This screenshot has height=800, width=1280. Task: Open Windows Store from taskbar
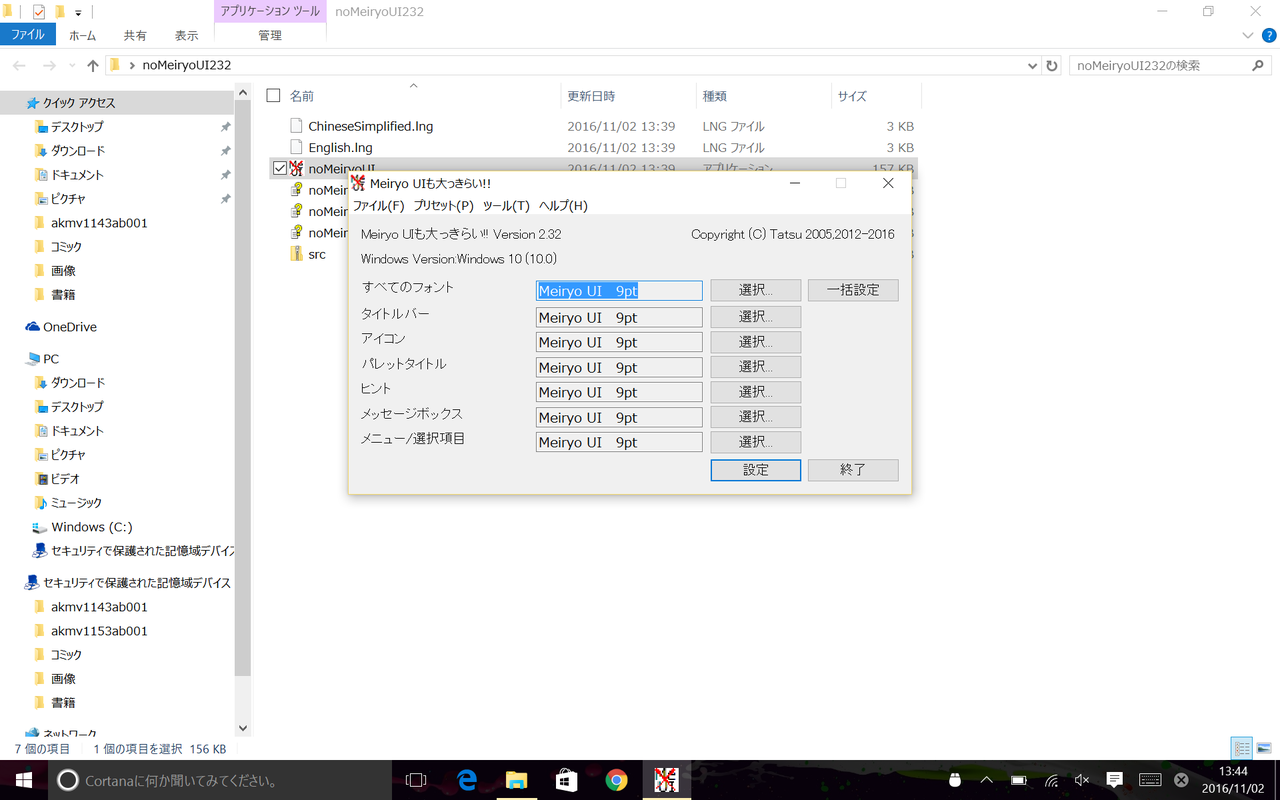(x=566, y=780)
